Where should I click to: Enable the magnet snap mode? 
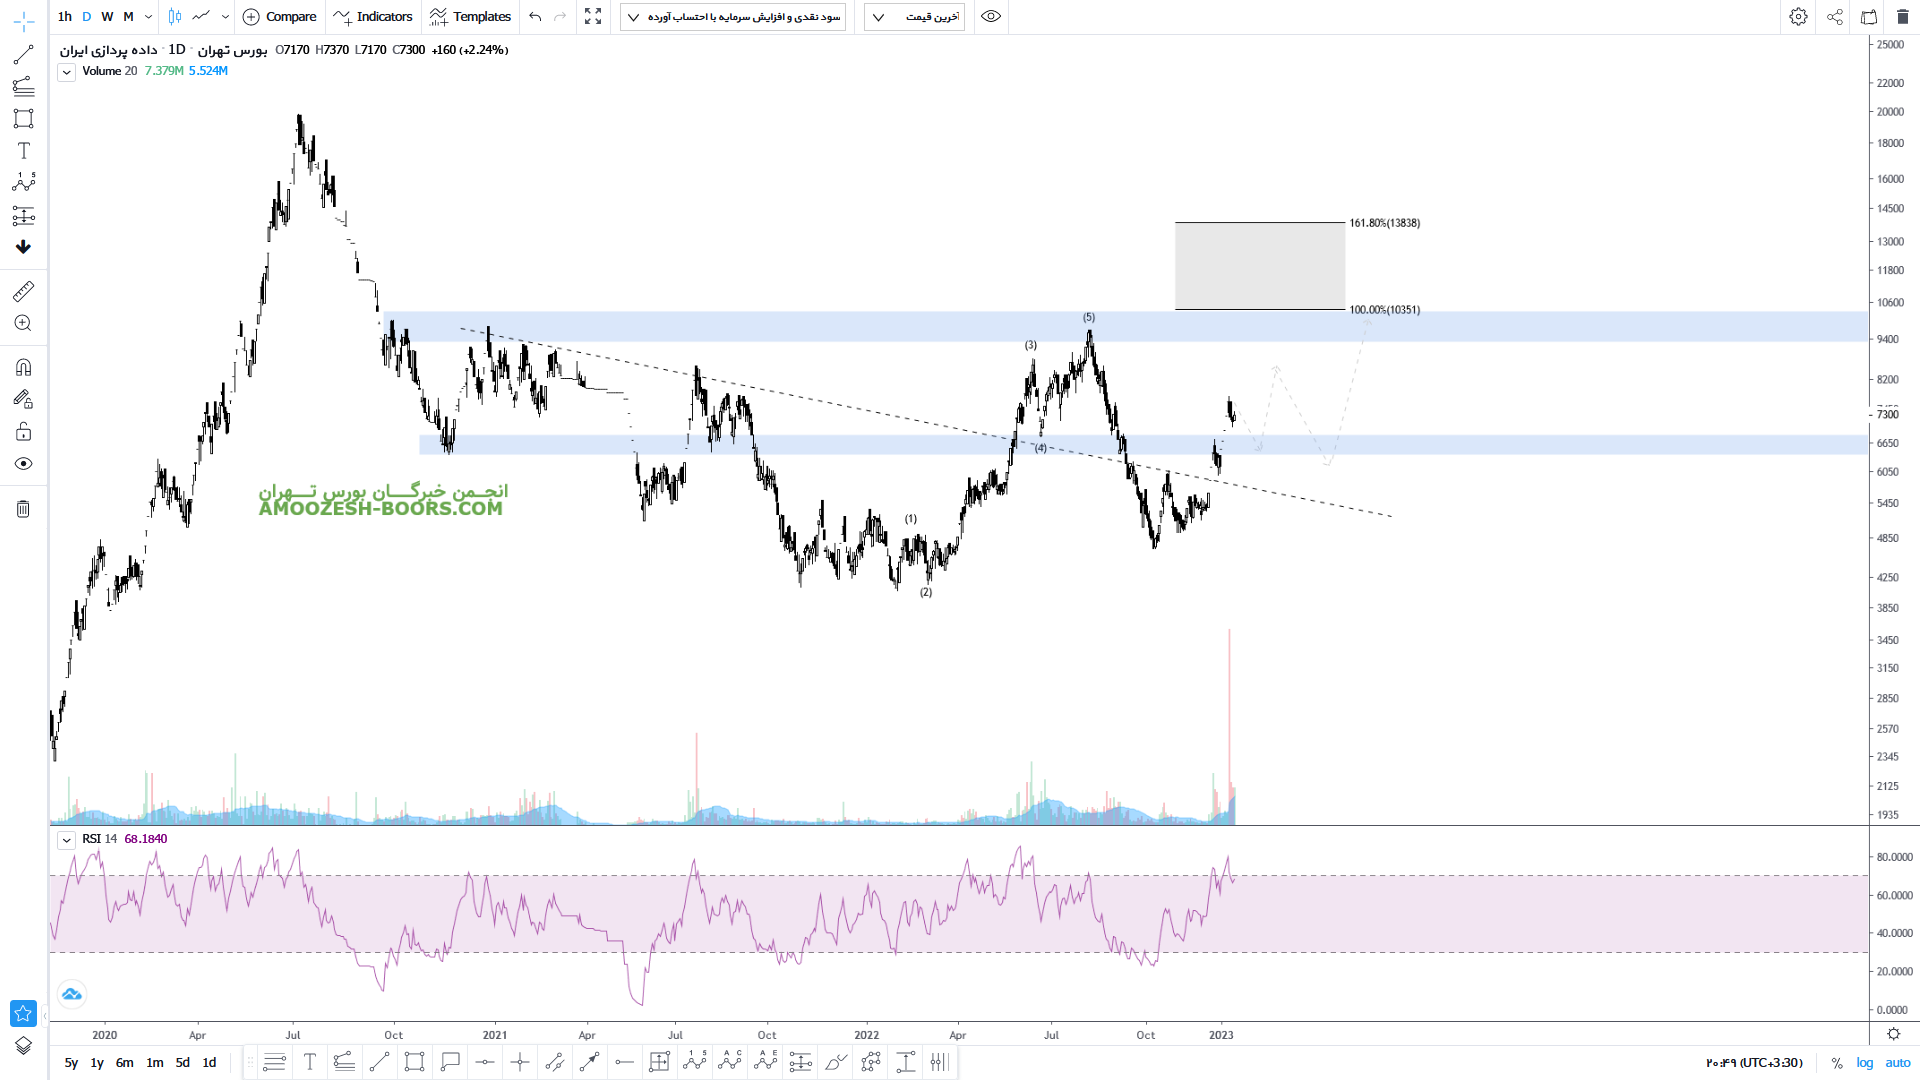point(24,367)
